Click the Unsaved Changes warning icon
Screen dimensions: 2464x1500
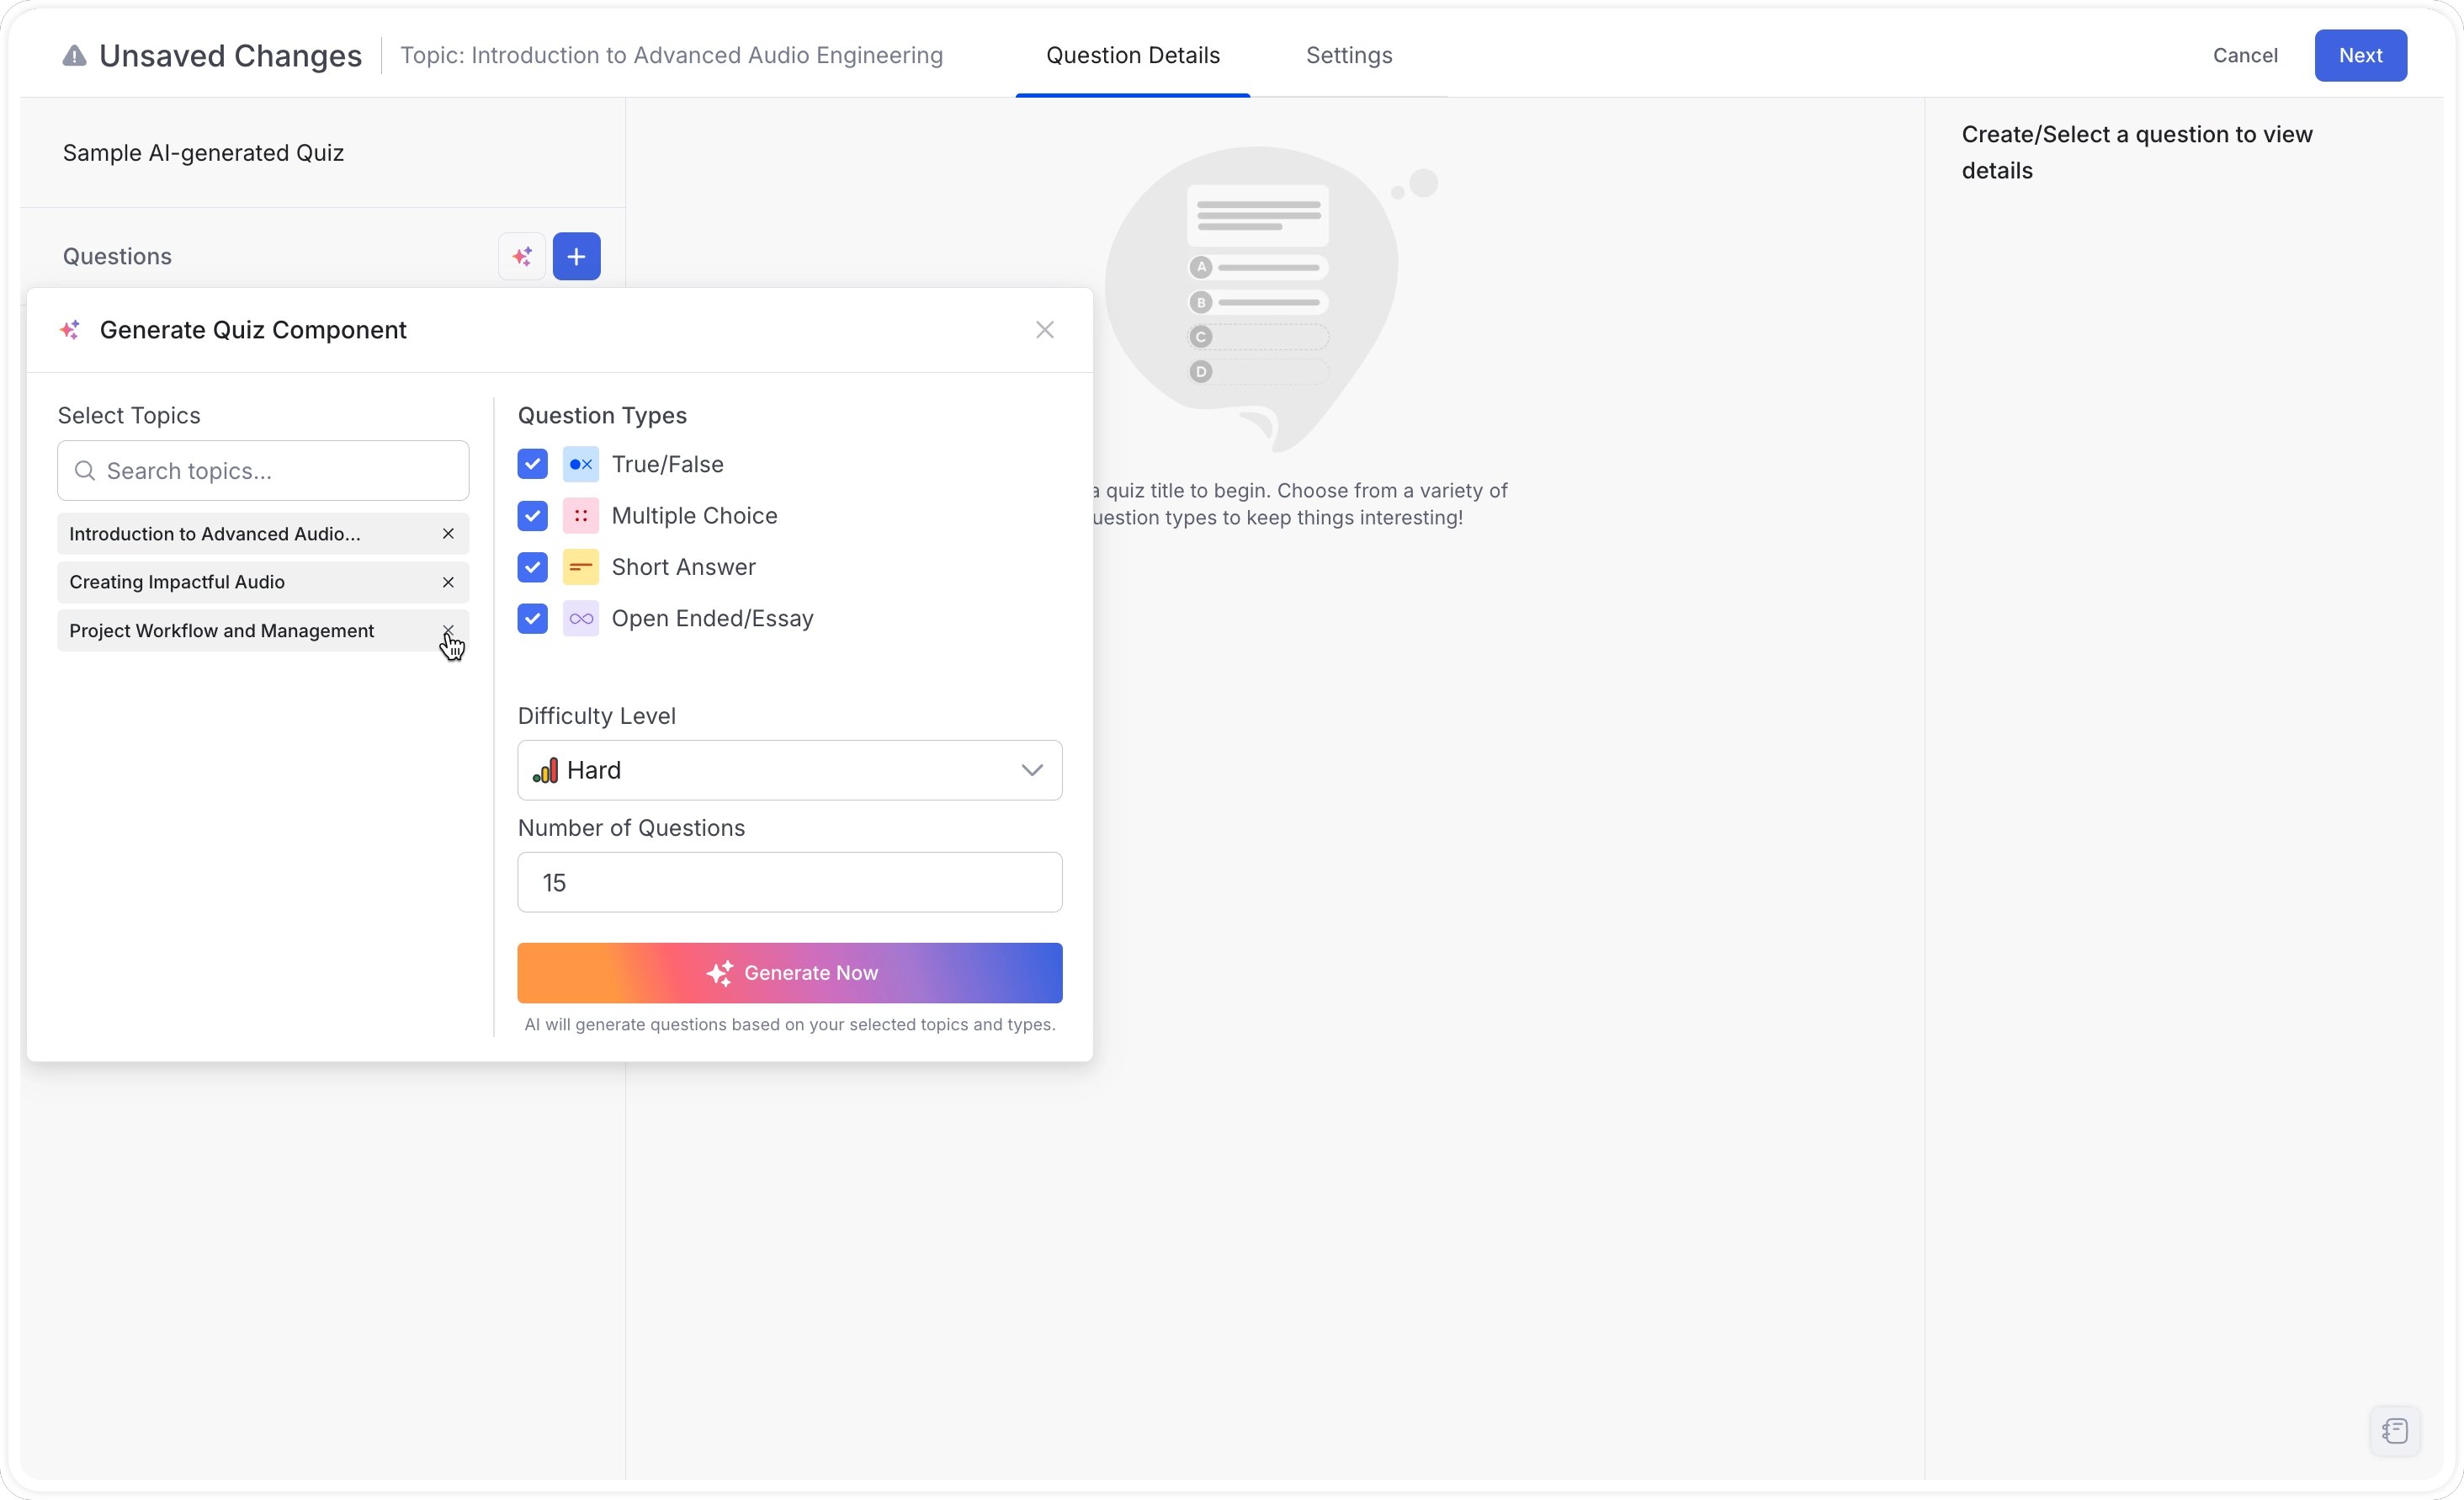(x=74, y=56)
